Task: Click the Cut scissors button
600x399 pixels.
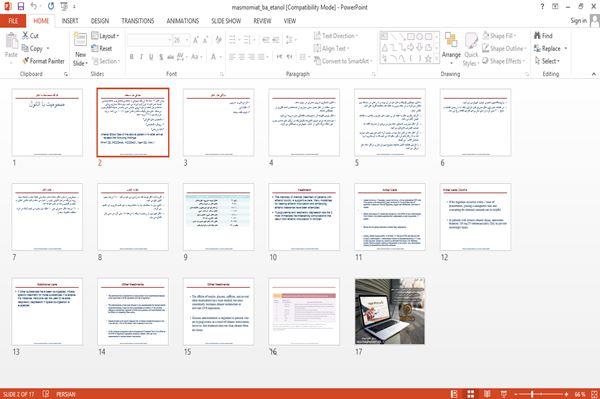Action: 30,36
